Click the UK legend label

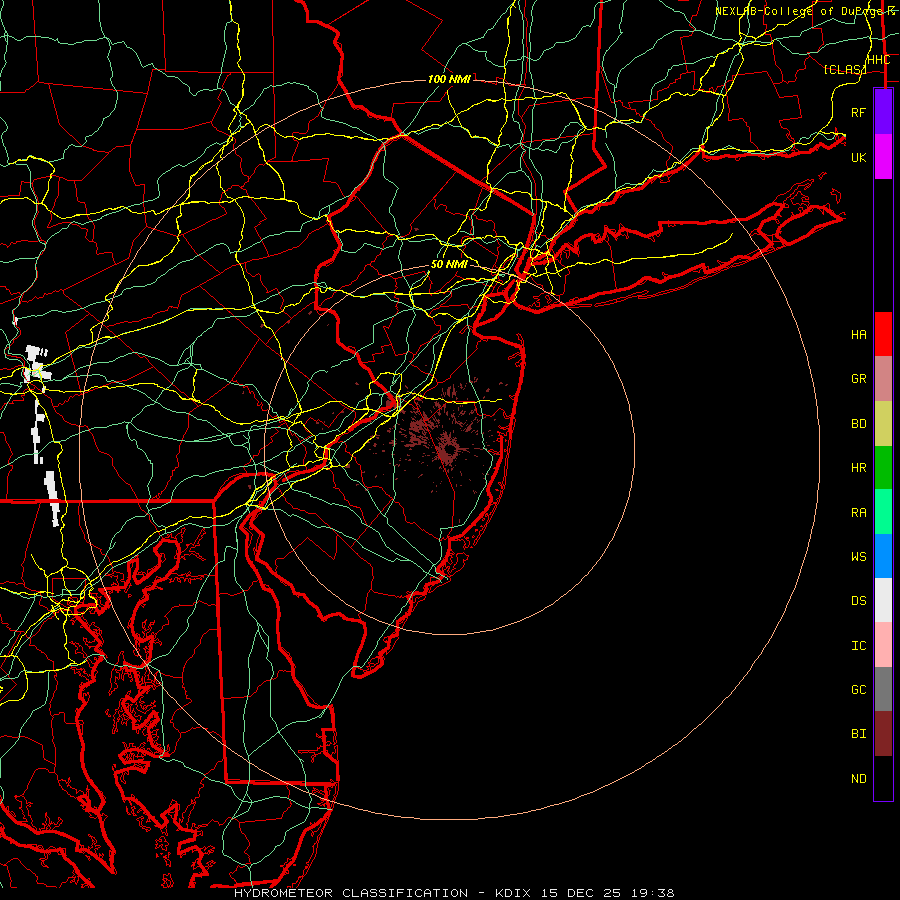859,157
